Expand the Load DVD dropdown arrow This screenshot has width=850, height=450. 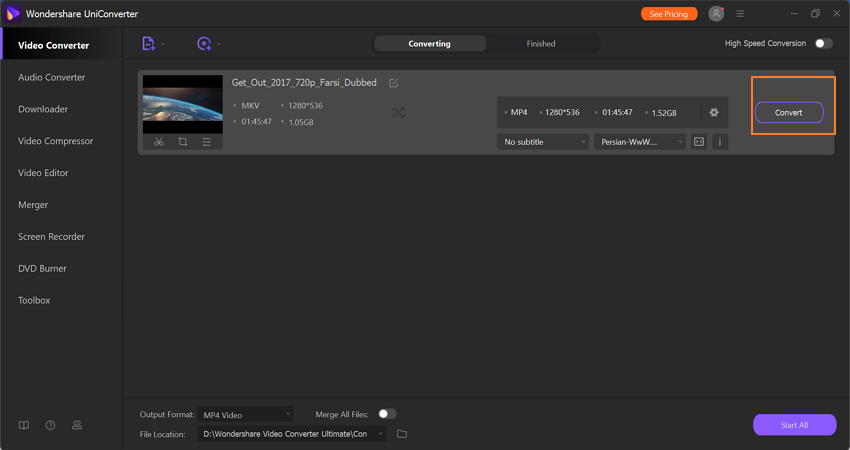coord(218,44)
